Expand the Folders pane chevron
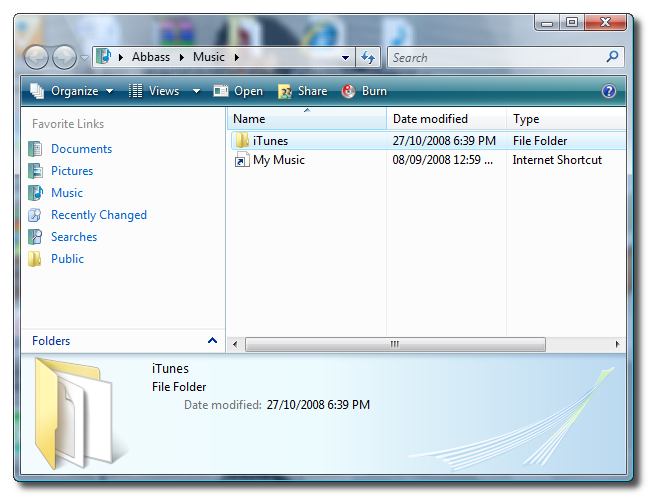Screen dimensions: 648x496 pos(212,341)
